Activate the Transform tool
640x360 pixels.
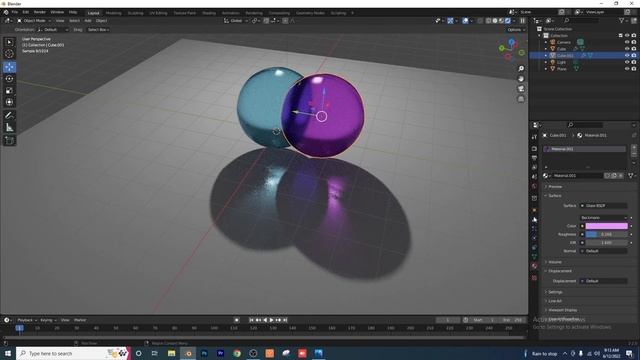coord(9,102)
